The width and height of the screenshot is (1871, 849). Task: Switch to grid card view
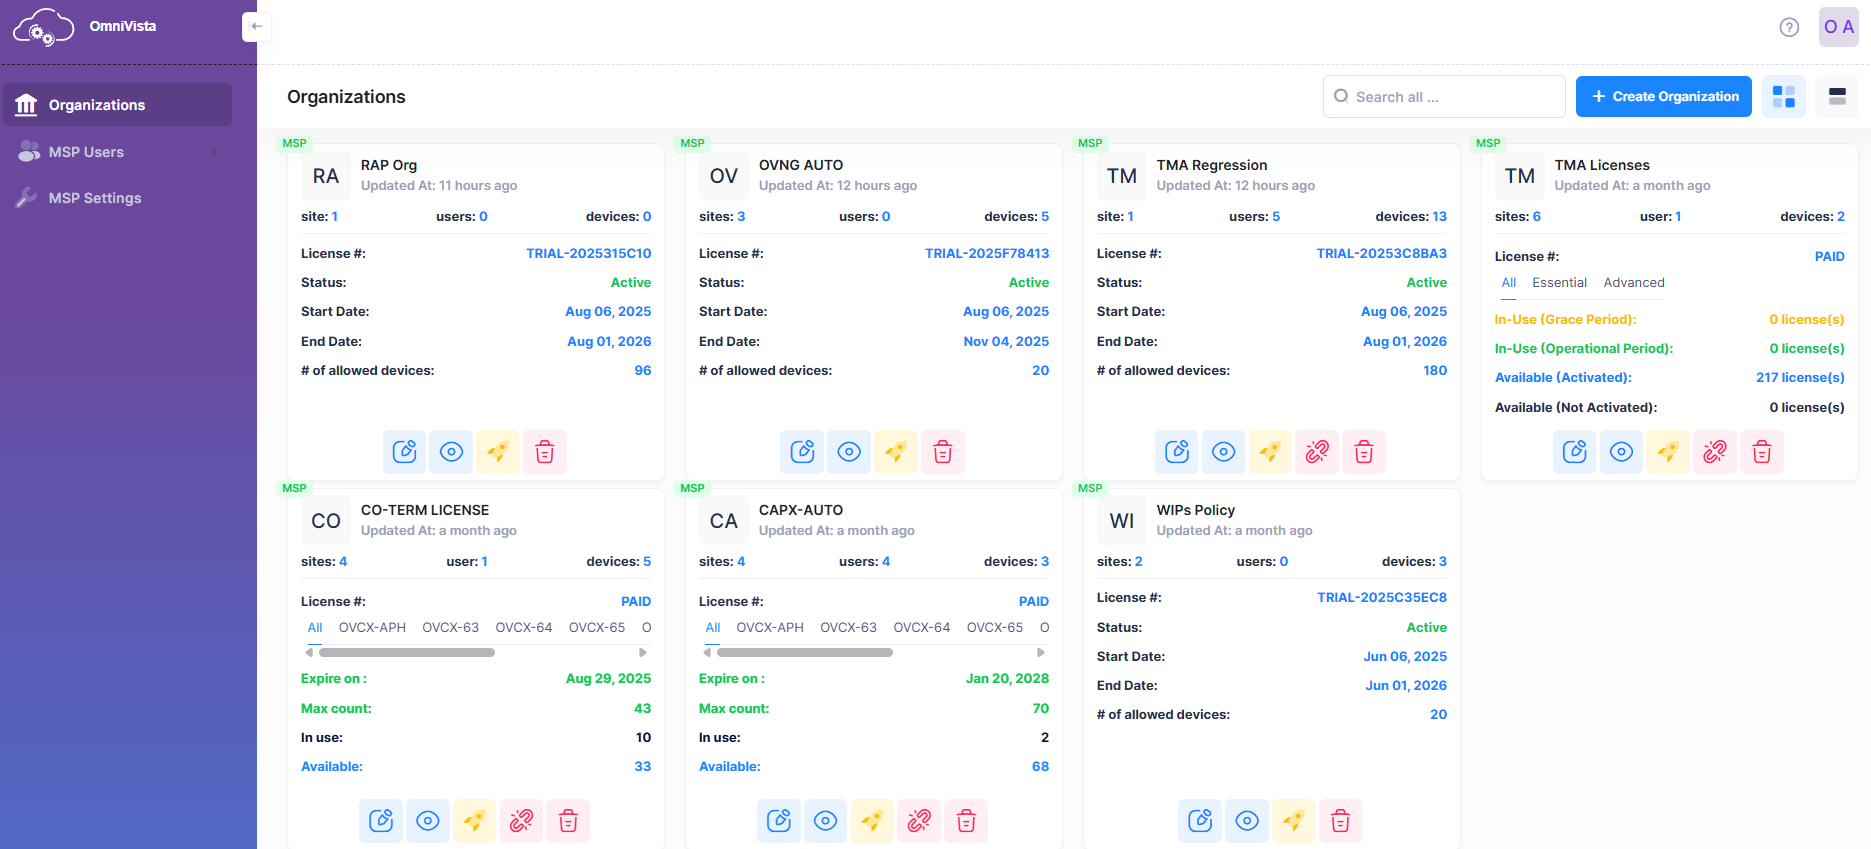pyautogui.click(x=1783, y=97)
